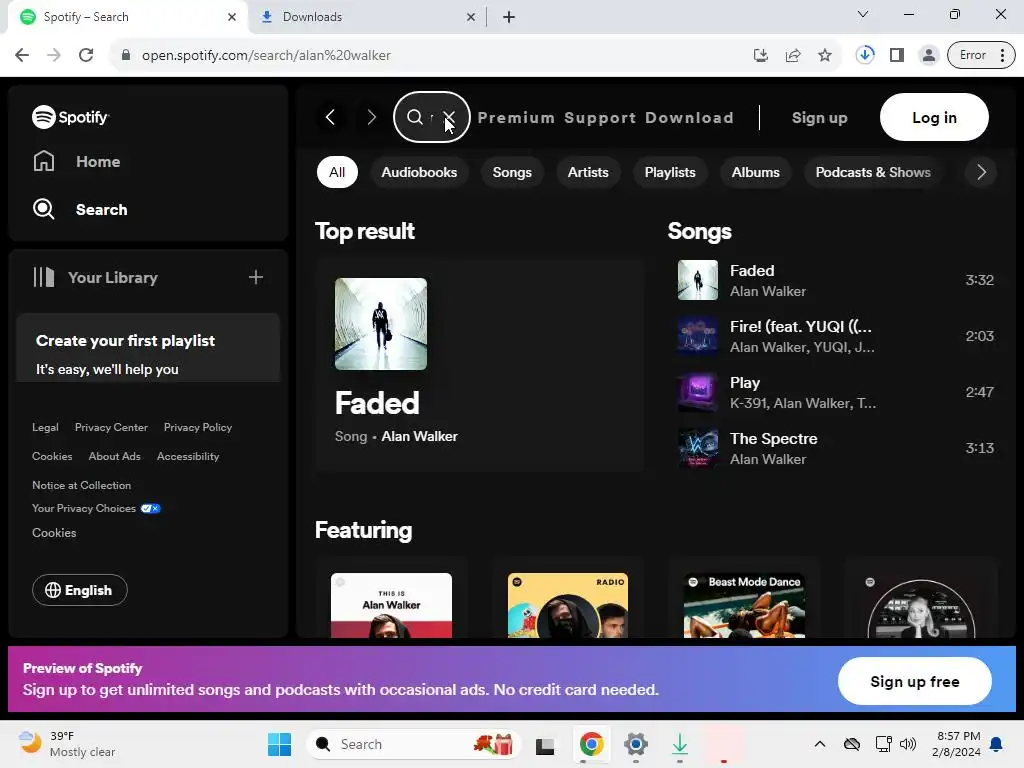Open Chrome from the taskbar
The width and height of the screenshot is (1024, 768).
pyautogui.click(x=591, y=744)
